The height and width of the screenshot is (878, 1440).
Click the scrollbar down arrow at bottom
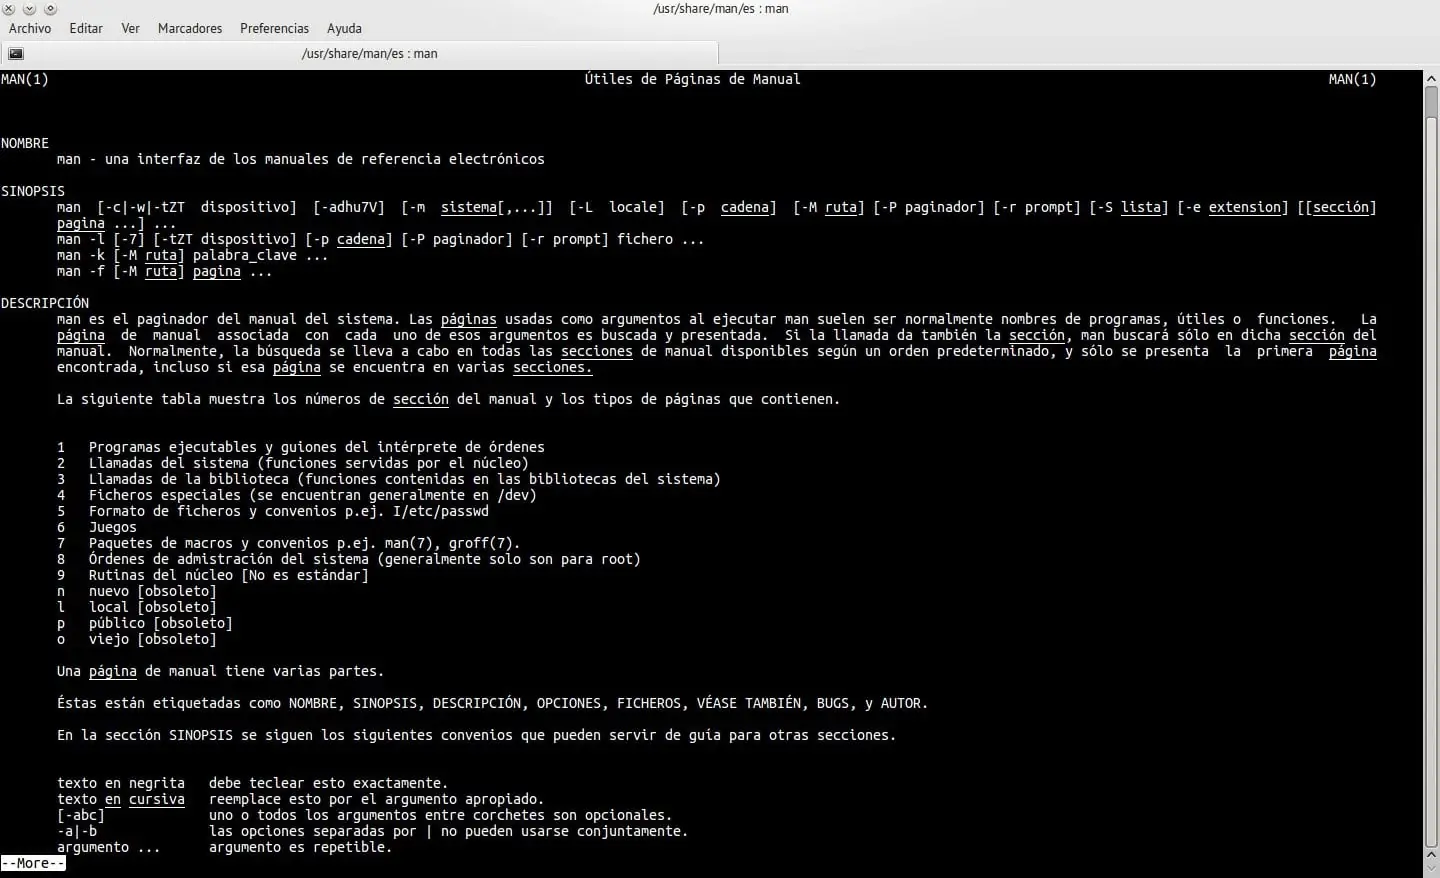(x=1431, y=870)
